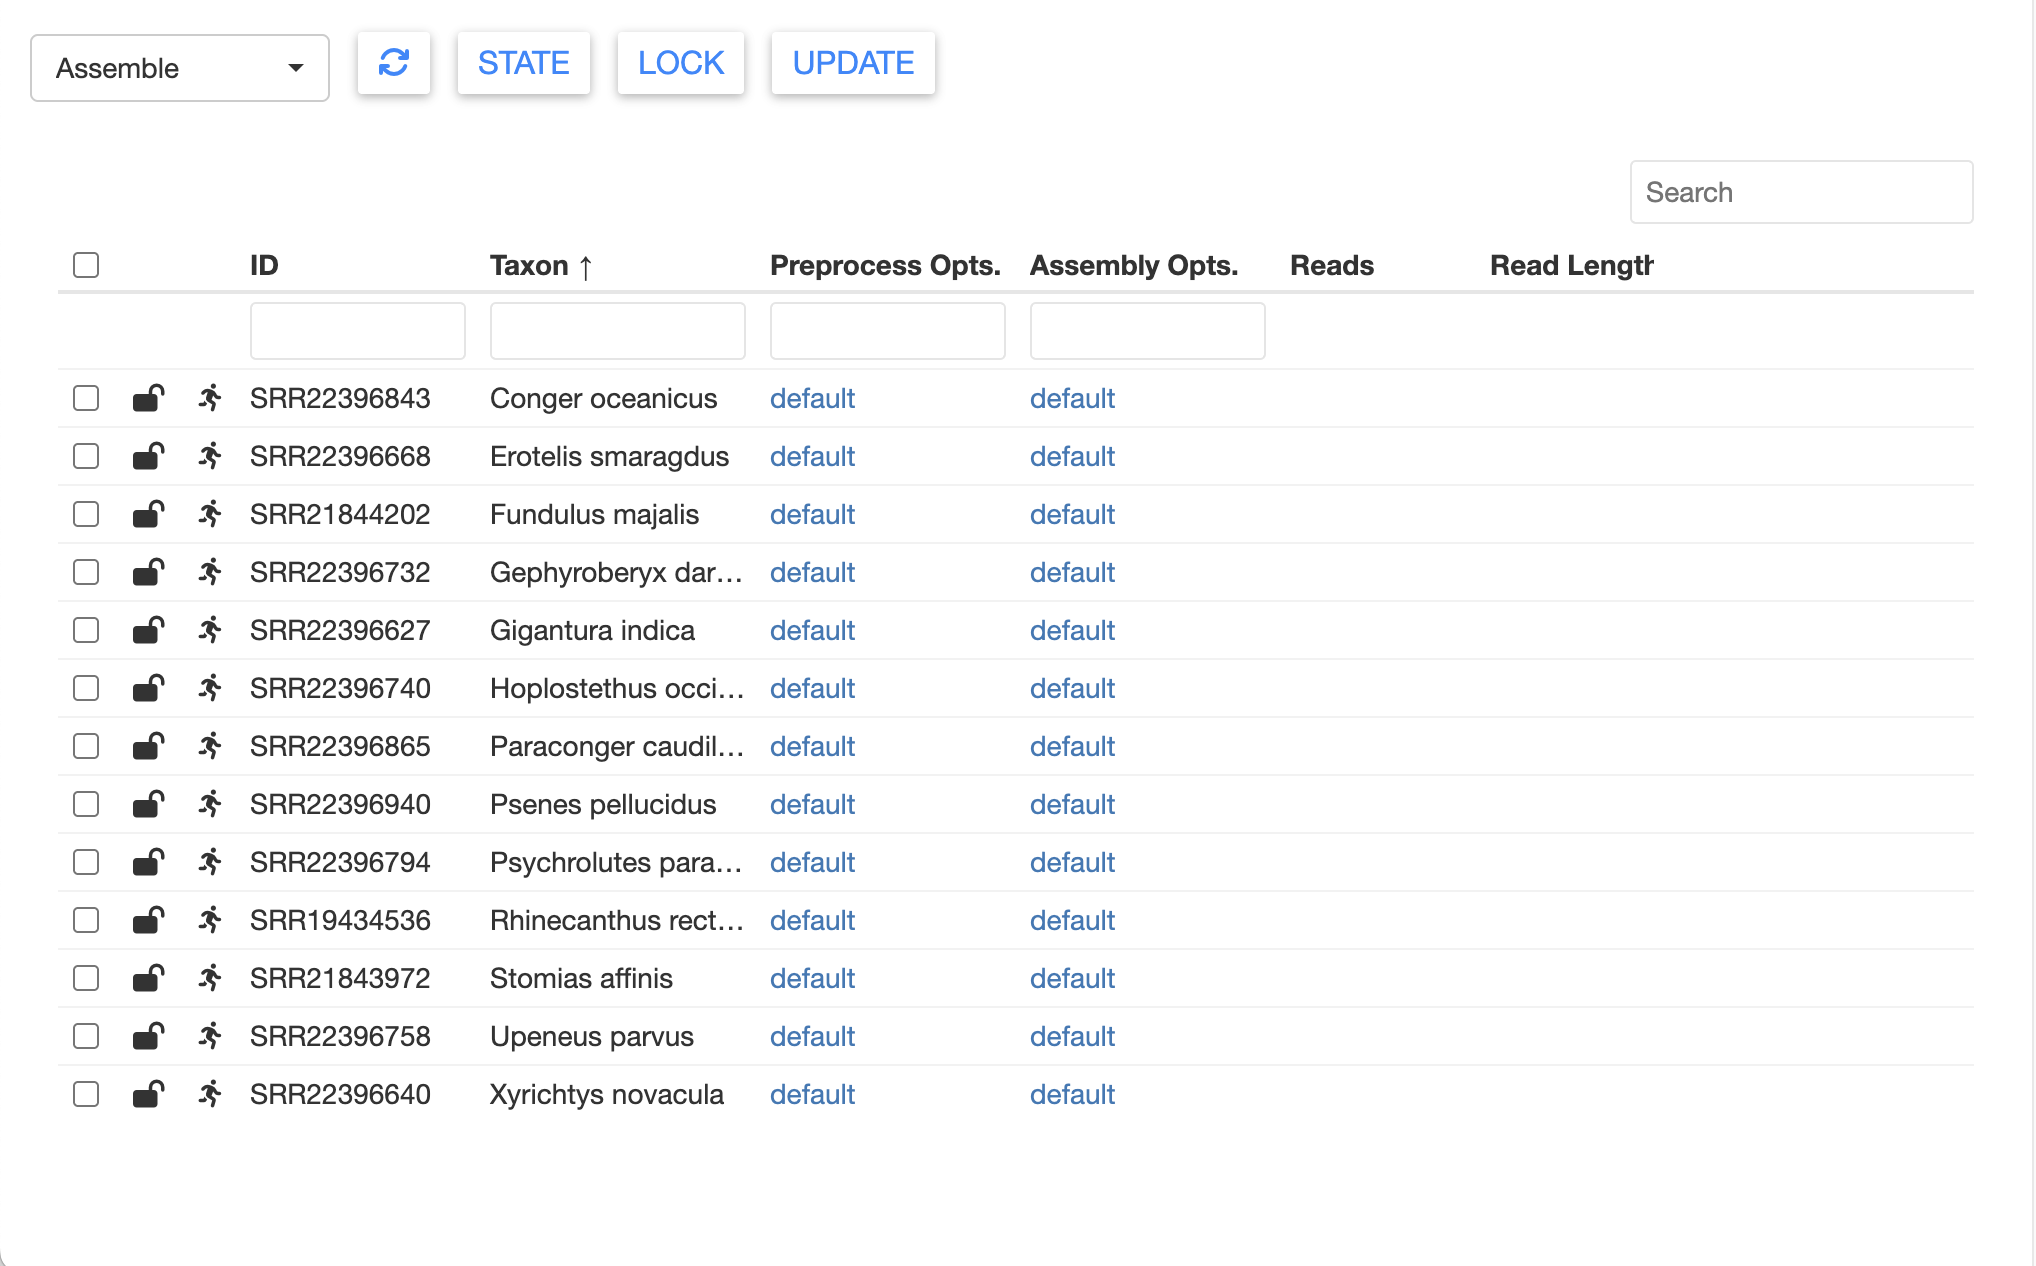
Task: Toggle the select-all checkbox in header
Action: [86, 265]
